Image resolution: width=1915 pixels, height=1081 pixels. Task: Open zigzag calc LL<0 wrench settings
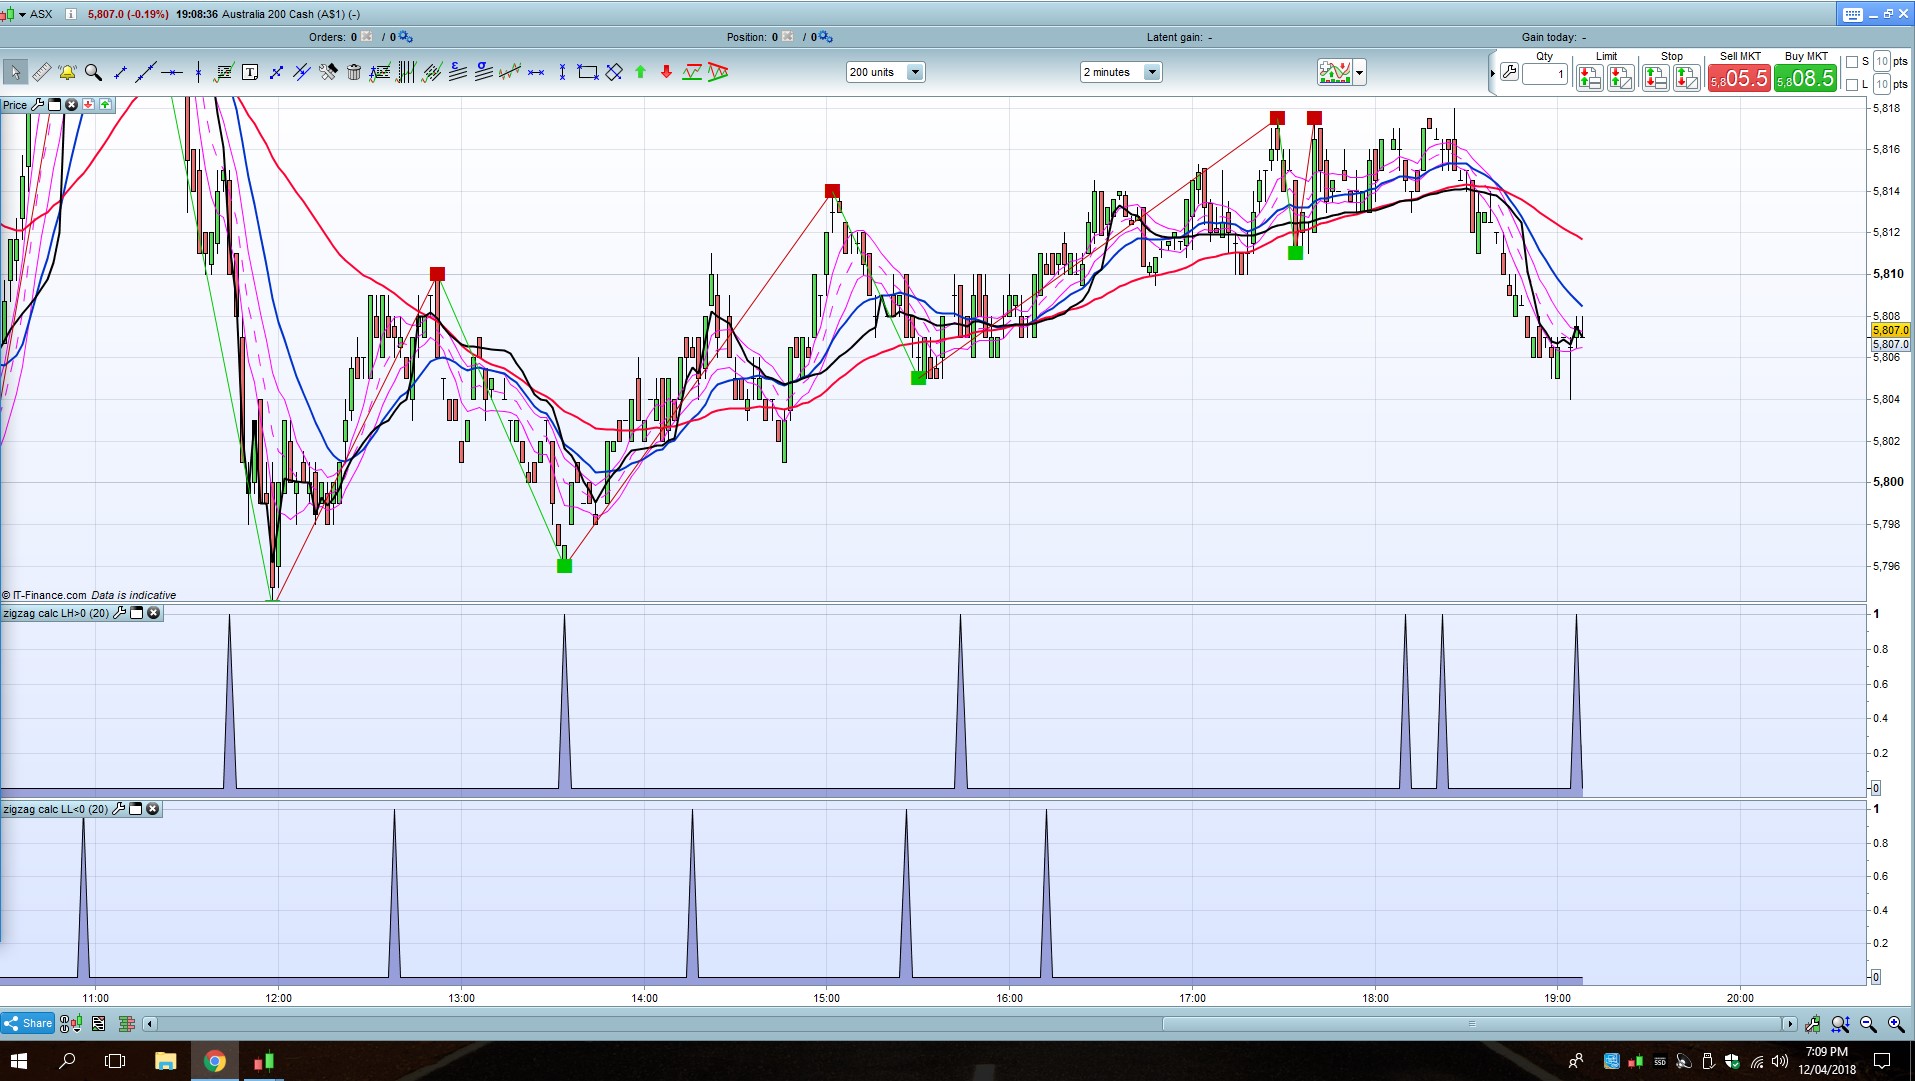pyautogui.click(x=119, y=809)
